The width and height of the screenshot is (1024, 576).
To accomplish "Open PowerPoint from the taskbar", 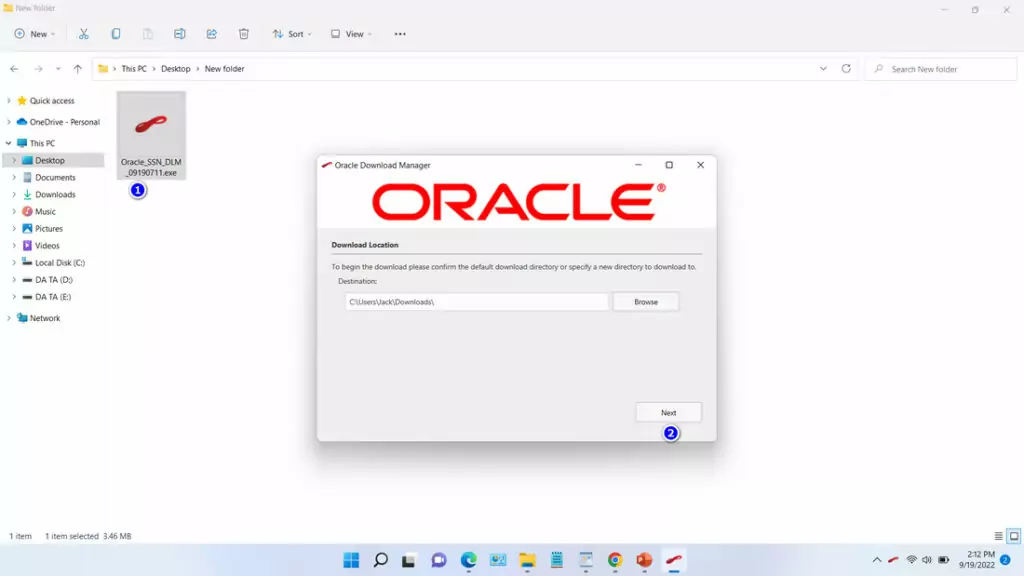I will (x=644, y=560).
